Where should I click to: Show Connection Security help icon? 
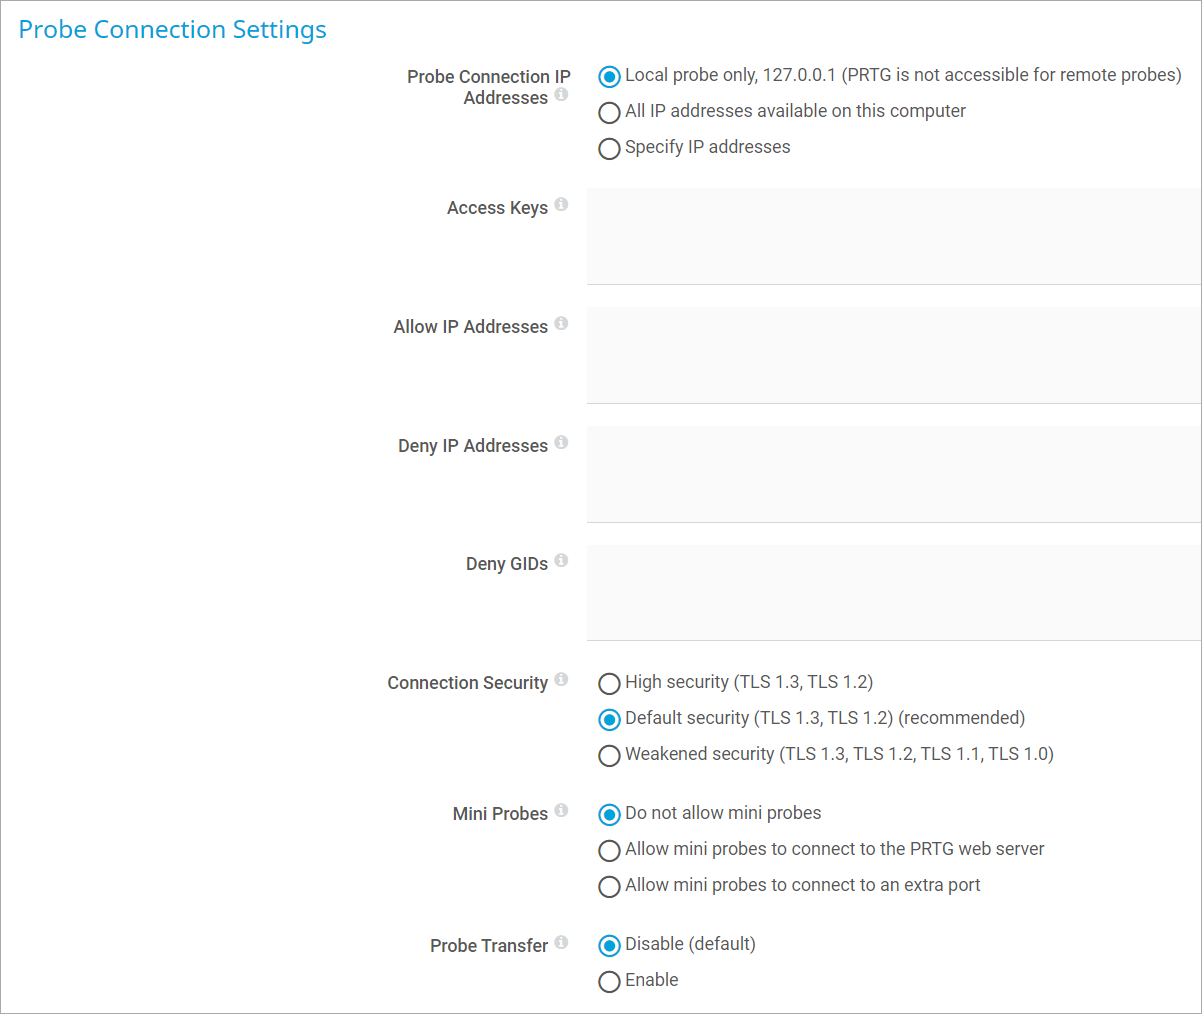coord(561,679)
